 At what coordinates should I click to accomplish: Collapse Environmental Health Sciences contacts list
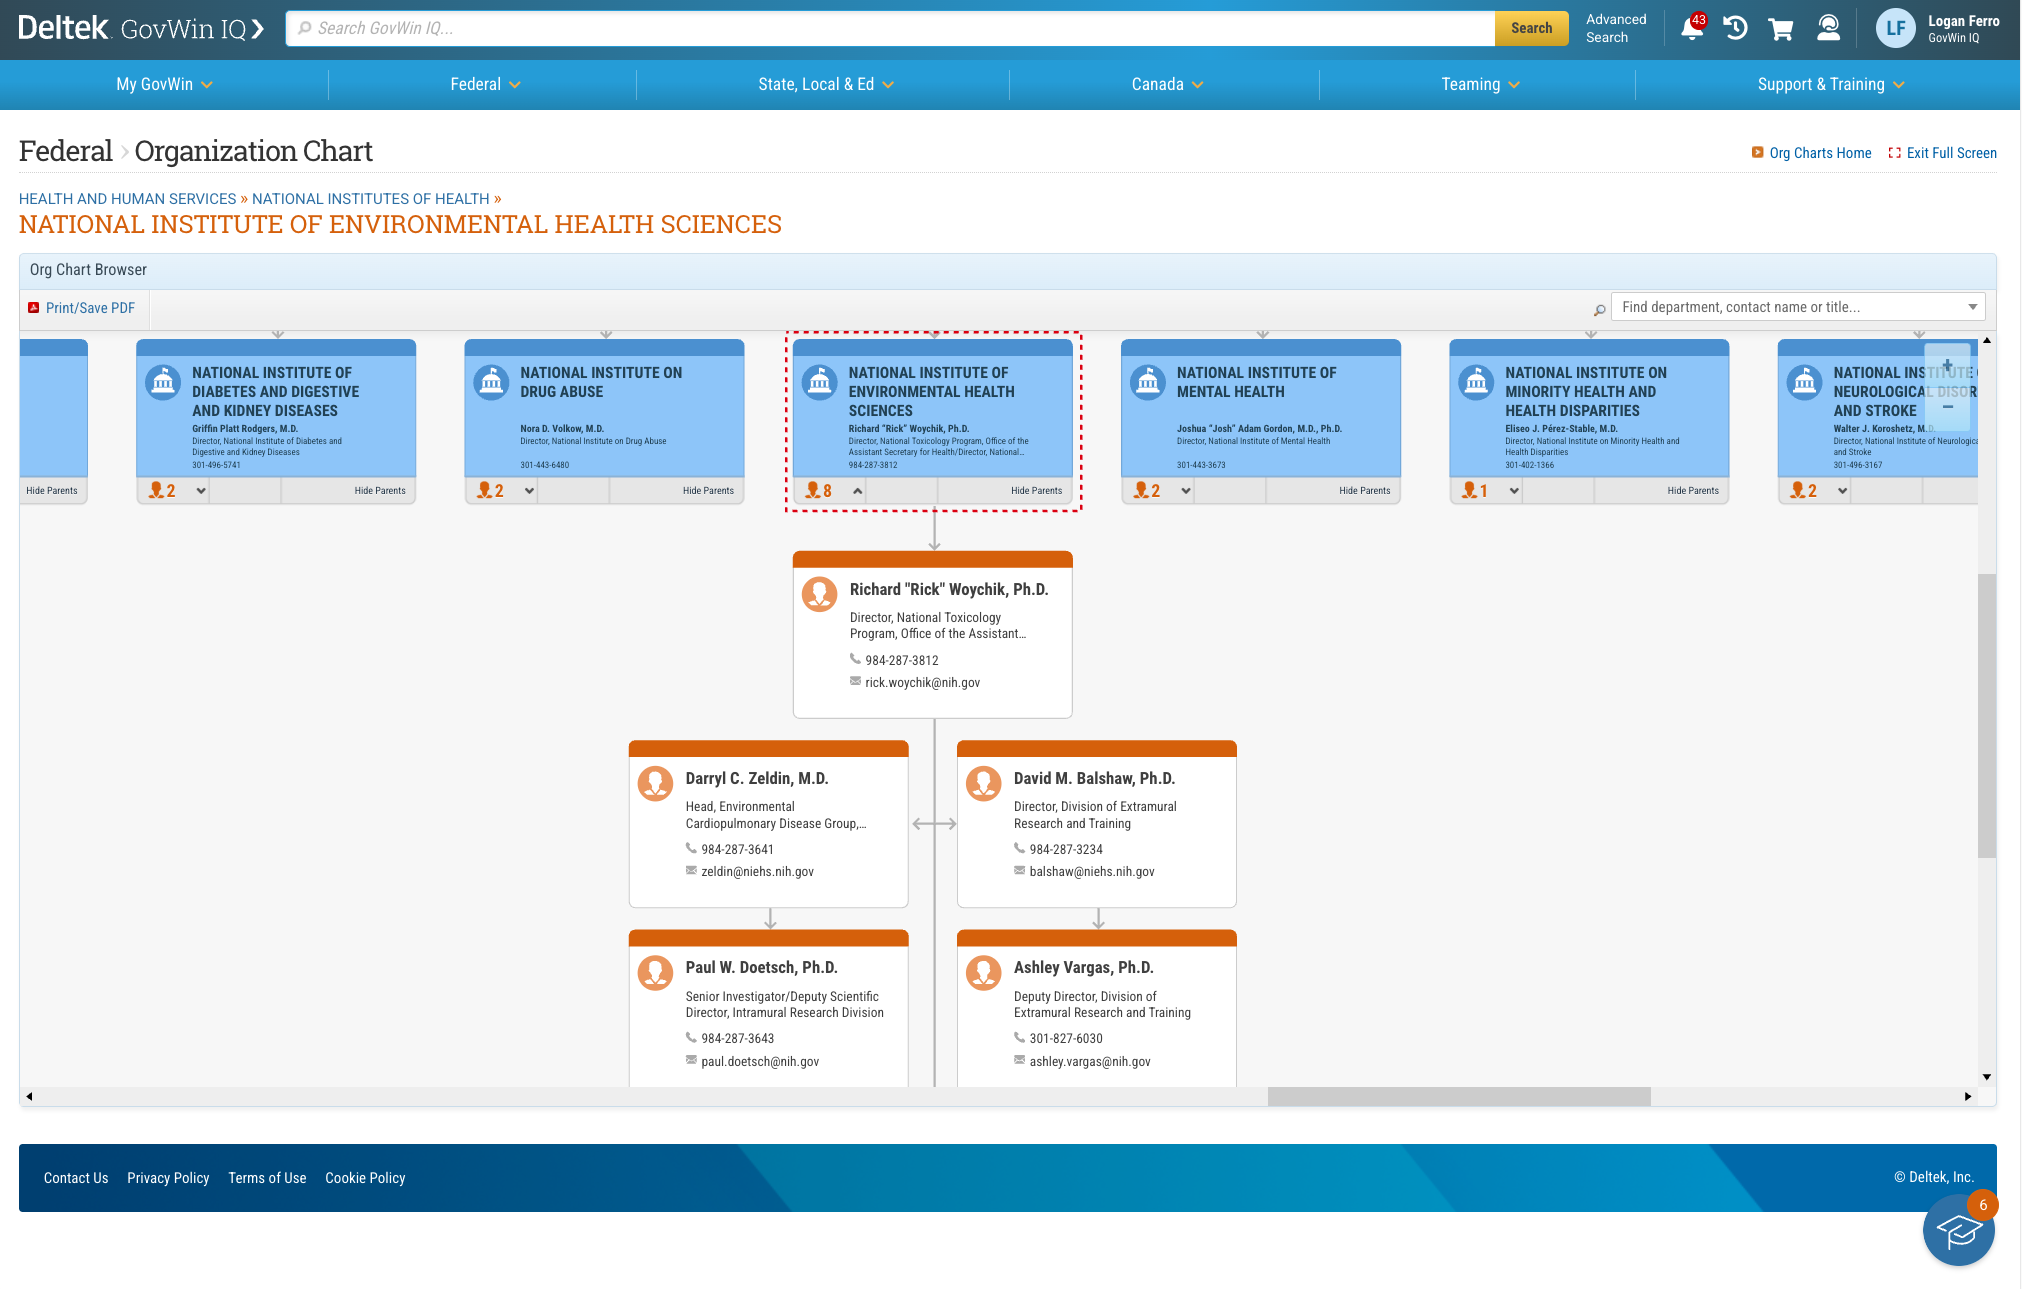[857, 491]
